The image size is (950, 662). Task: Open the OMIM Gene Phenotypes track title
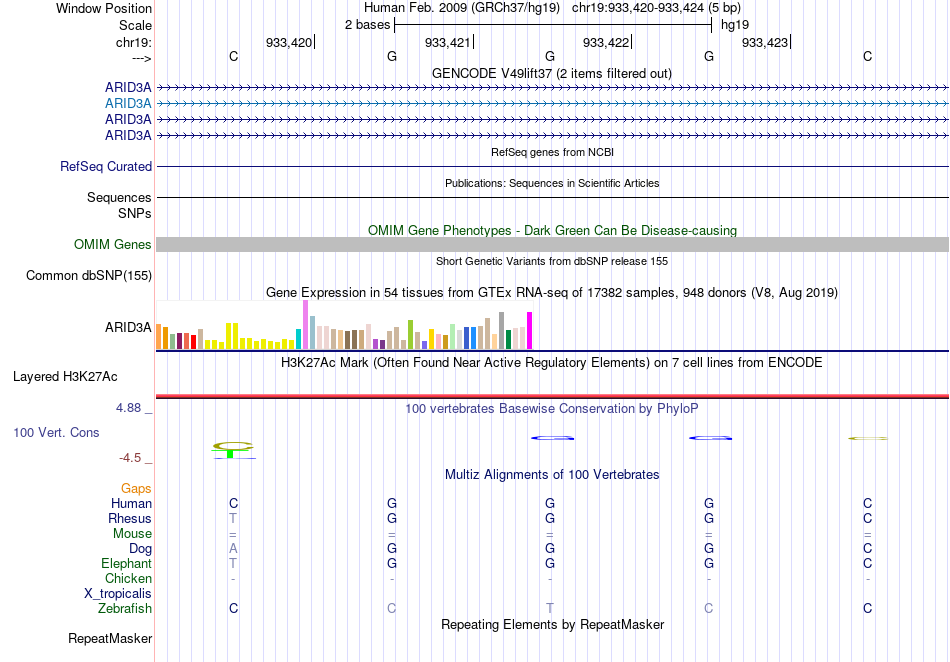click(x=552, y=230)
